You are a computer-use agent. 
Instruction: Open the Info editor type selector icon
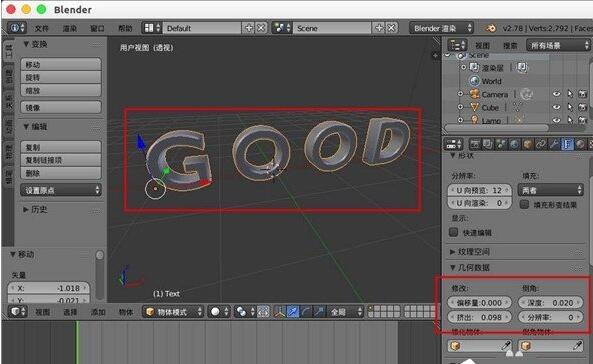(17, 28)
